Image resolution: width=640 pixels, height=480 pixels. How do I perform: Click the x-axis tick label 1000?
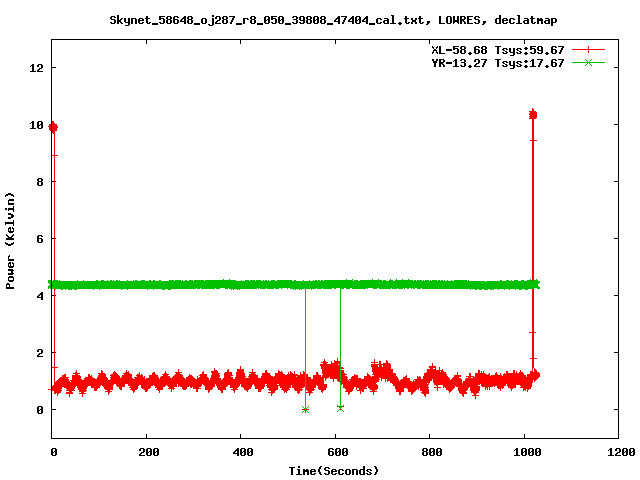point(527,452)
